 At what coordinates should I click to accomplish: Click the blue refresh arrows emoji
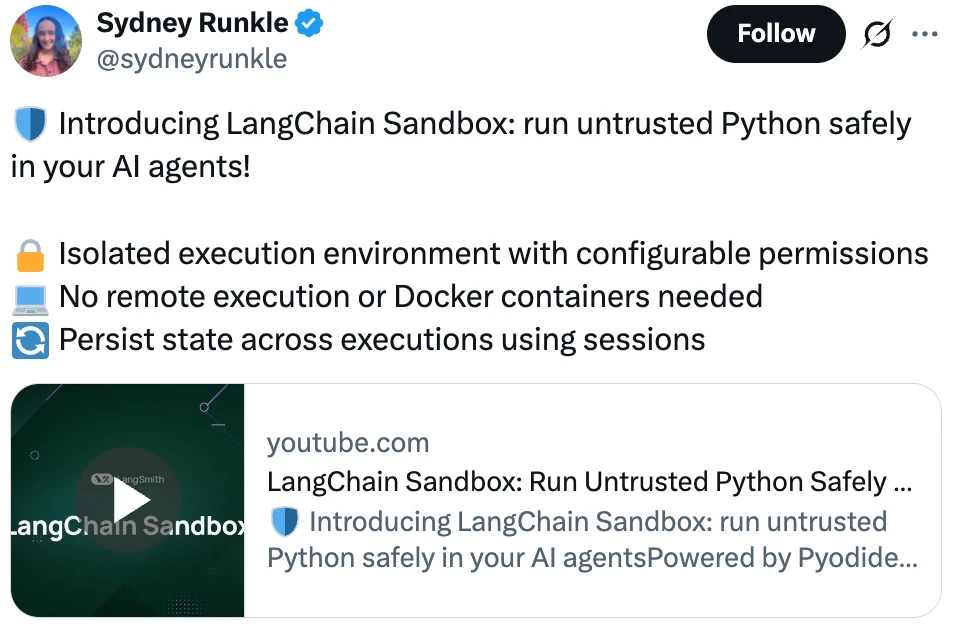(x=30, y=340)
